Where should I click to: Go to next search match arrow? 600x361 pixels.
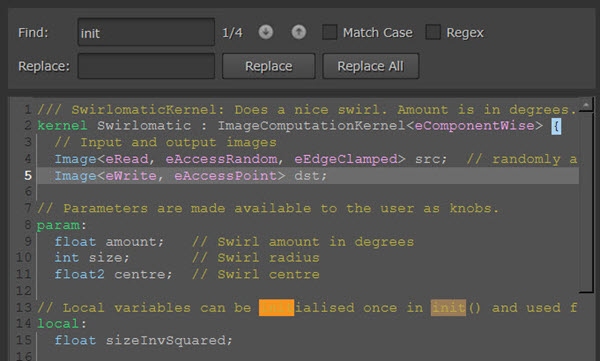[266, 32]
